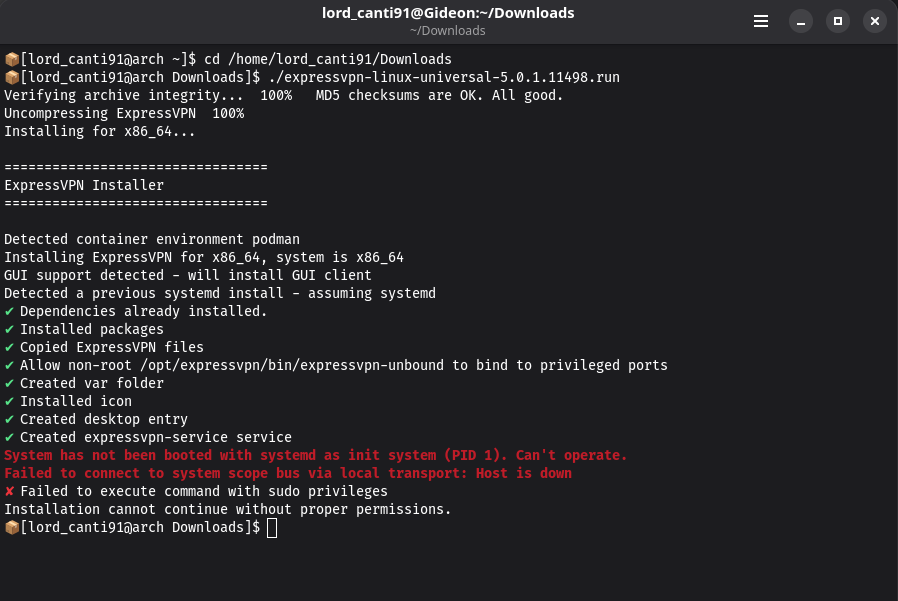This screenshot has width=898, height=601.
Task: Click the package emoji on the last prompt line
Action: (x=11, y=527)
